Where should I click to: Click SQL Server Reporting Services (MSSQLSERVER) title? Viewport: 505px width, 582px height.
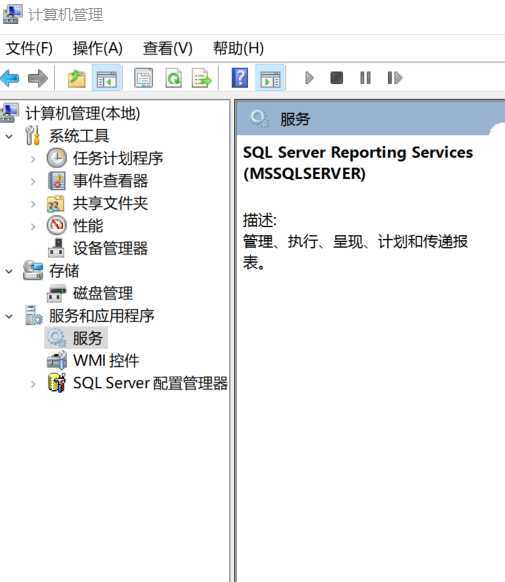click(358, 163)
